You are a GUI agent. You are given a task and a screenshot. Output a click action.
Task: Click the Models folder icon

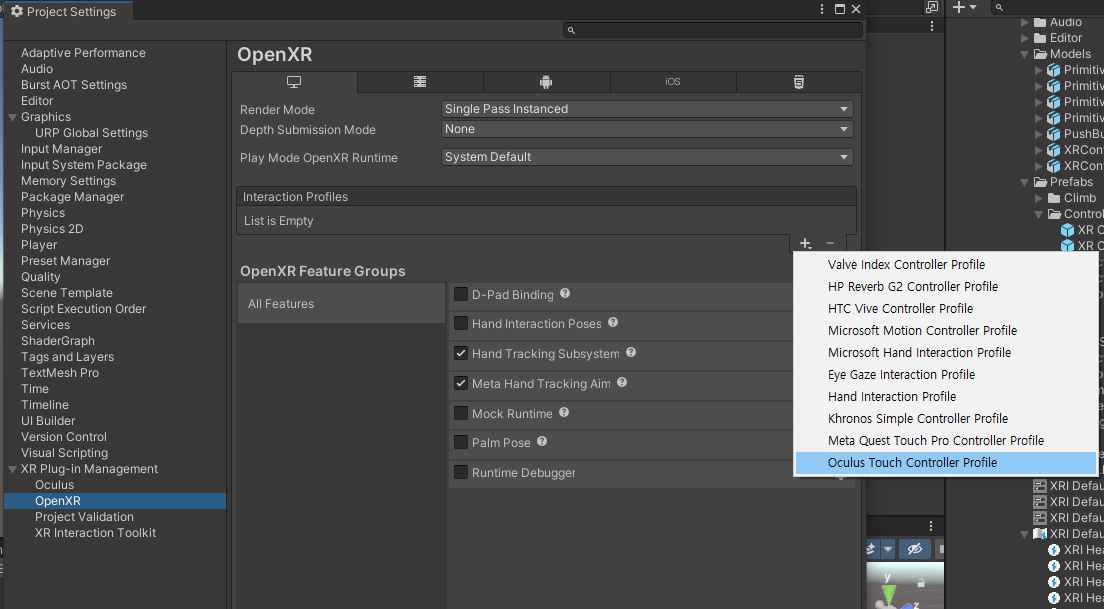click(1040, 54)
